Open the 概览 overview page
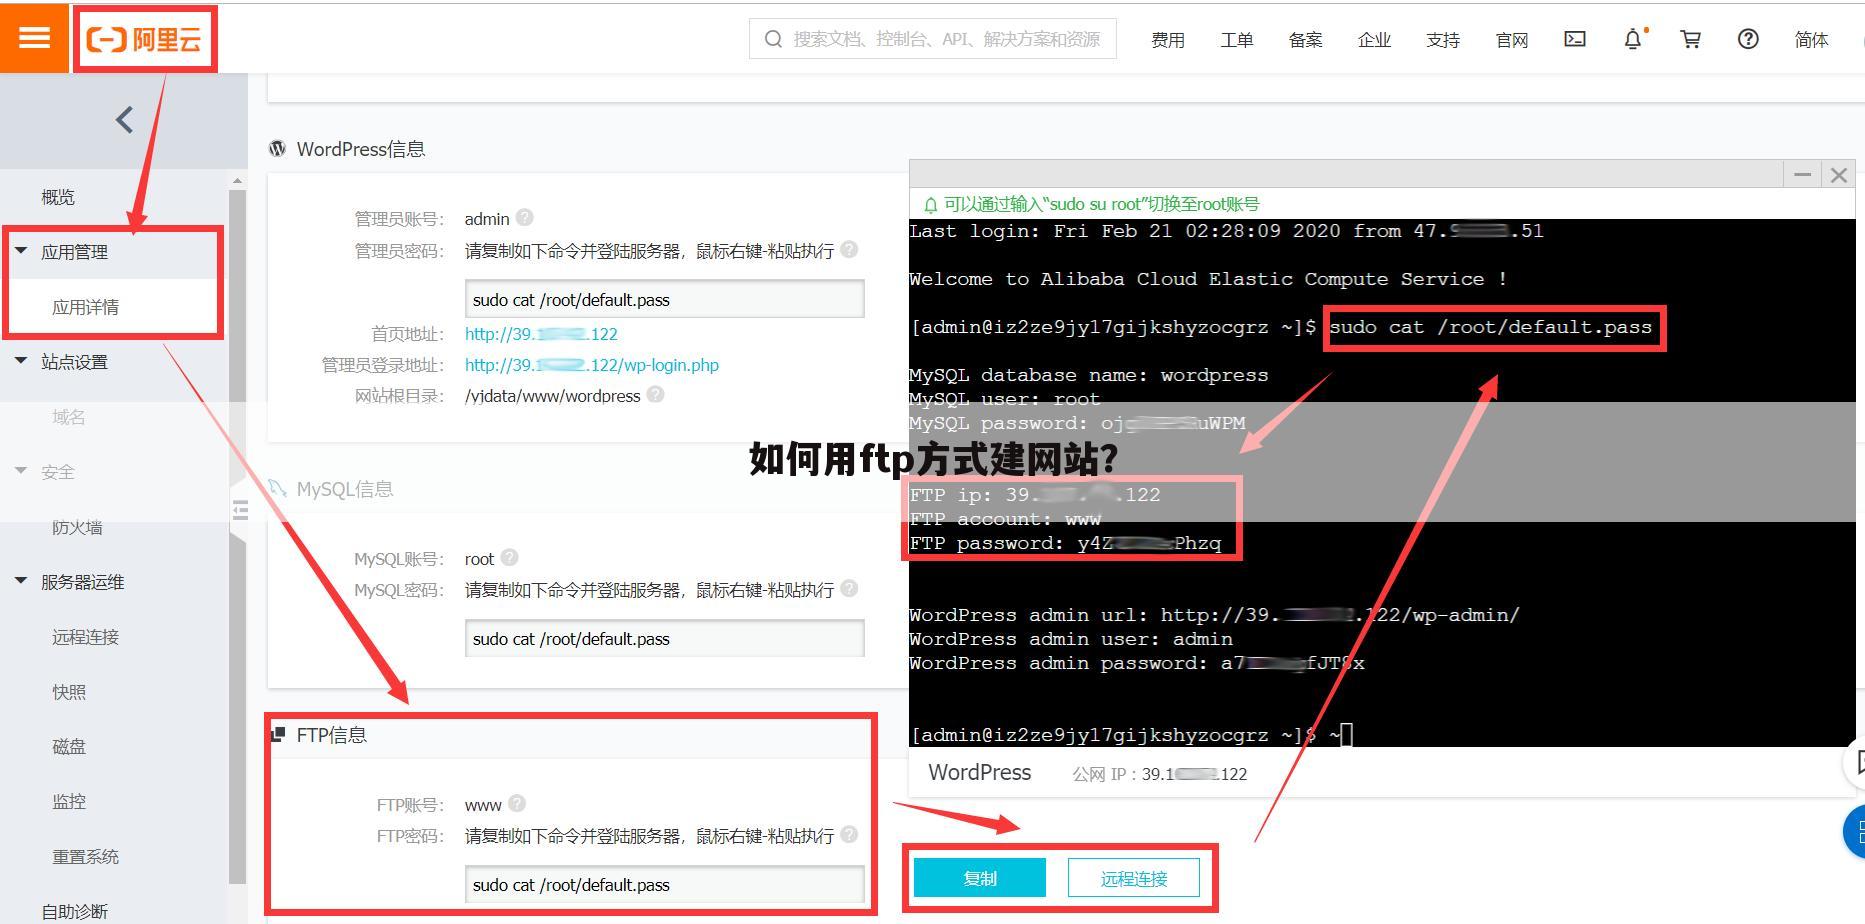Screen dimensions: 1865x924 58,197
